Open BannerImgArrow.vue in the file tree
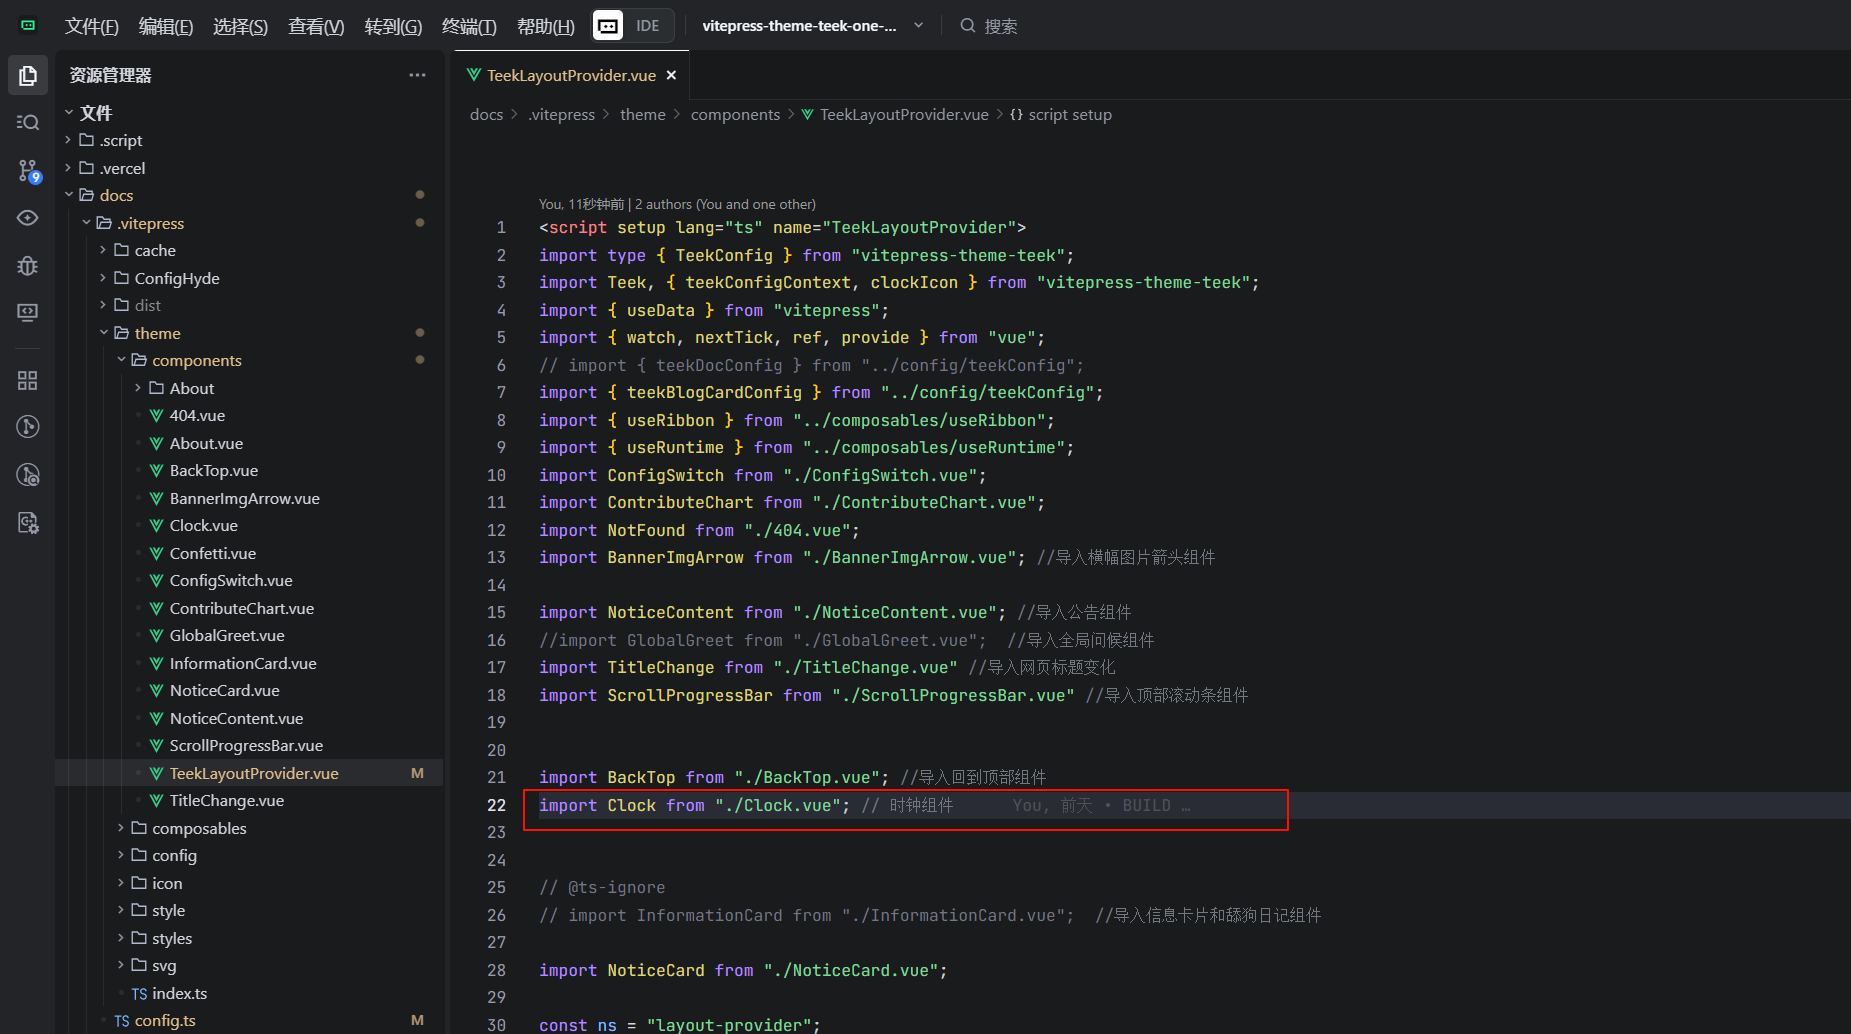The width and height of the screenshot is (1851, 1034). click(x=245, y=498)
